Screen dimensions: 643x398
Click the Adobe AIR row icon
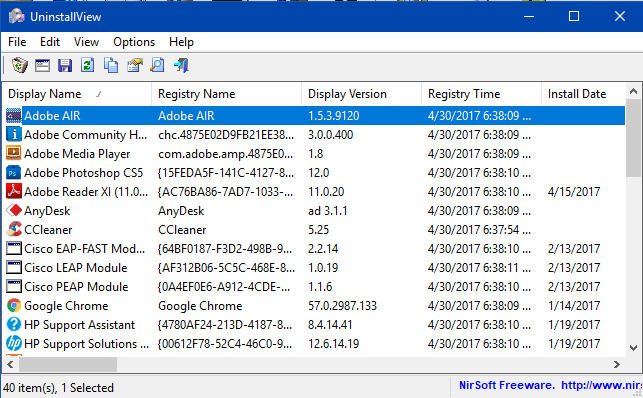click(x=14, y=116)
